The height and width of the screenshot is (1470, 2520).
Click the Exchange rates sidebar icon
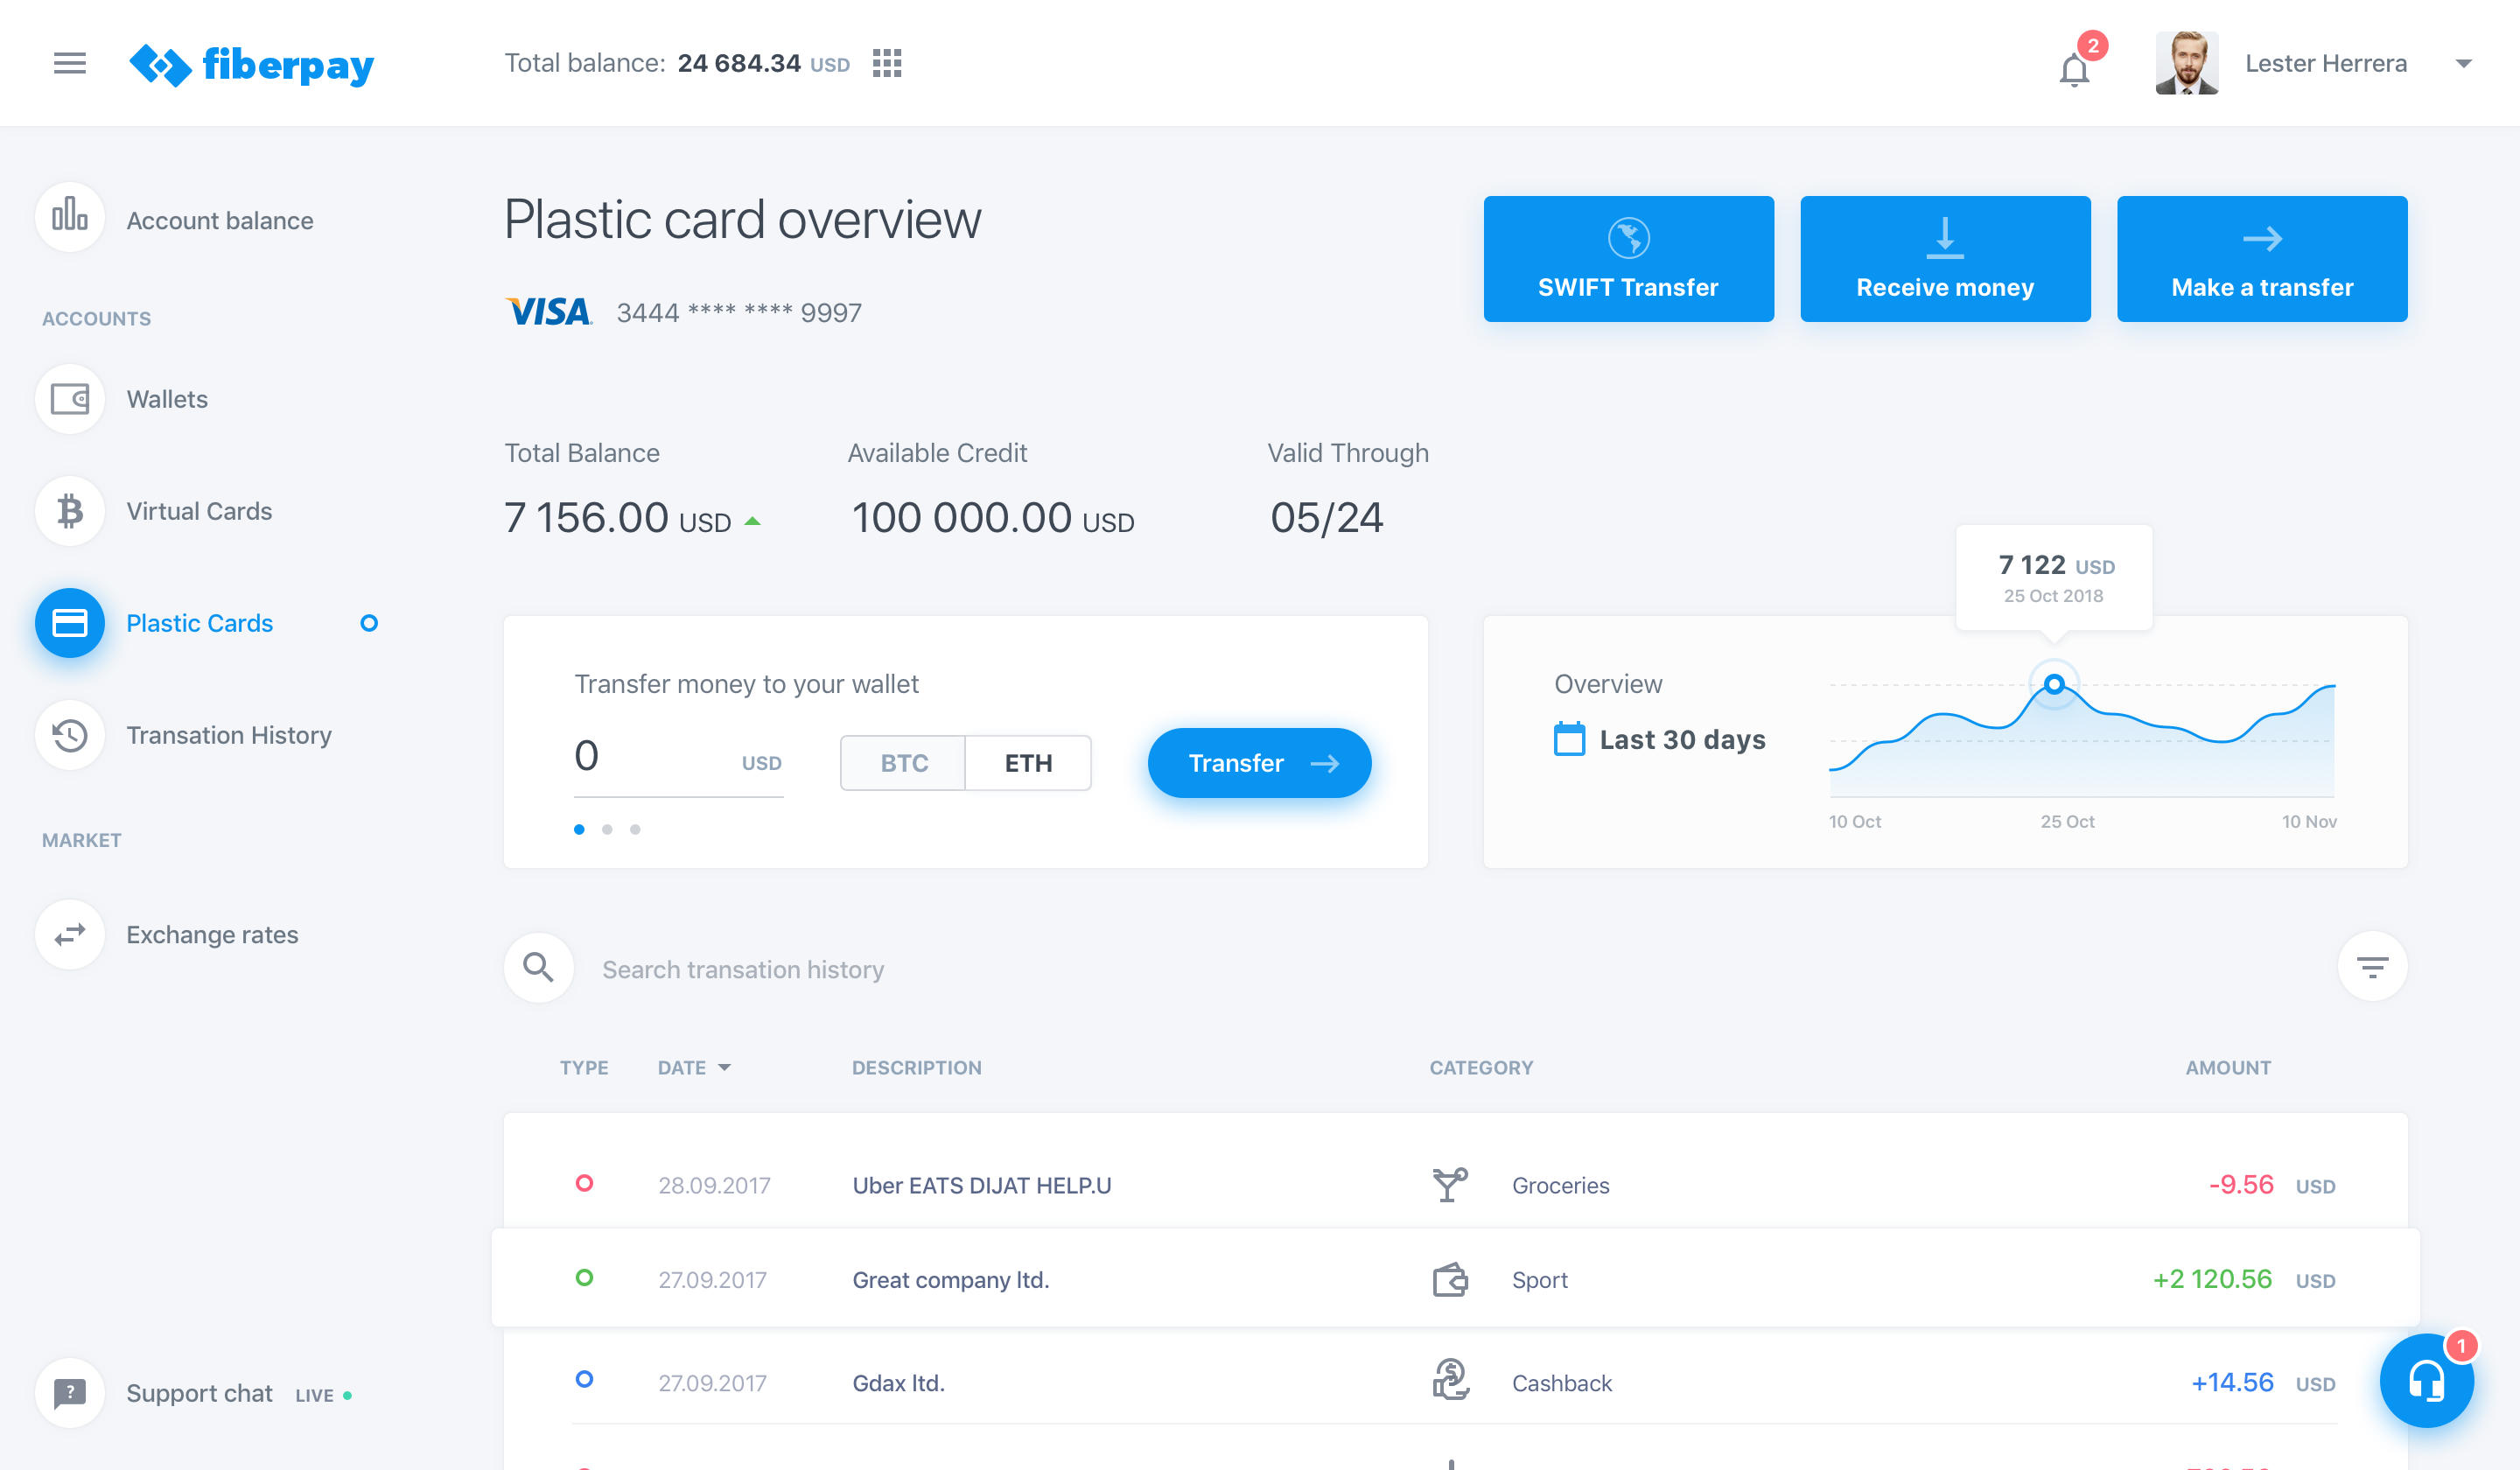pos(70,934)
